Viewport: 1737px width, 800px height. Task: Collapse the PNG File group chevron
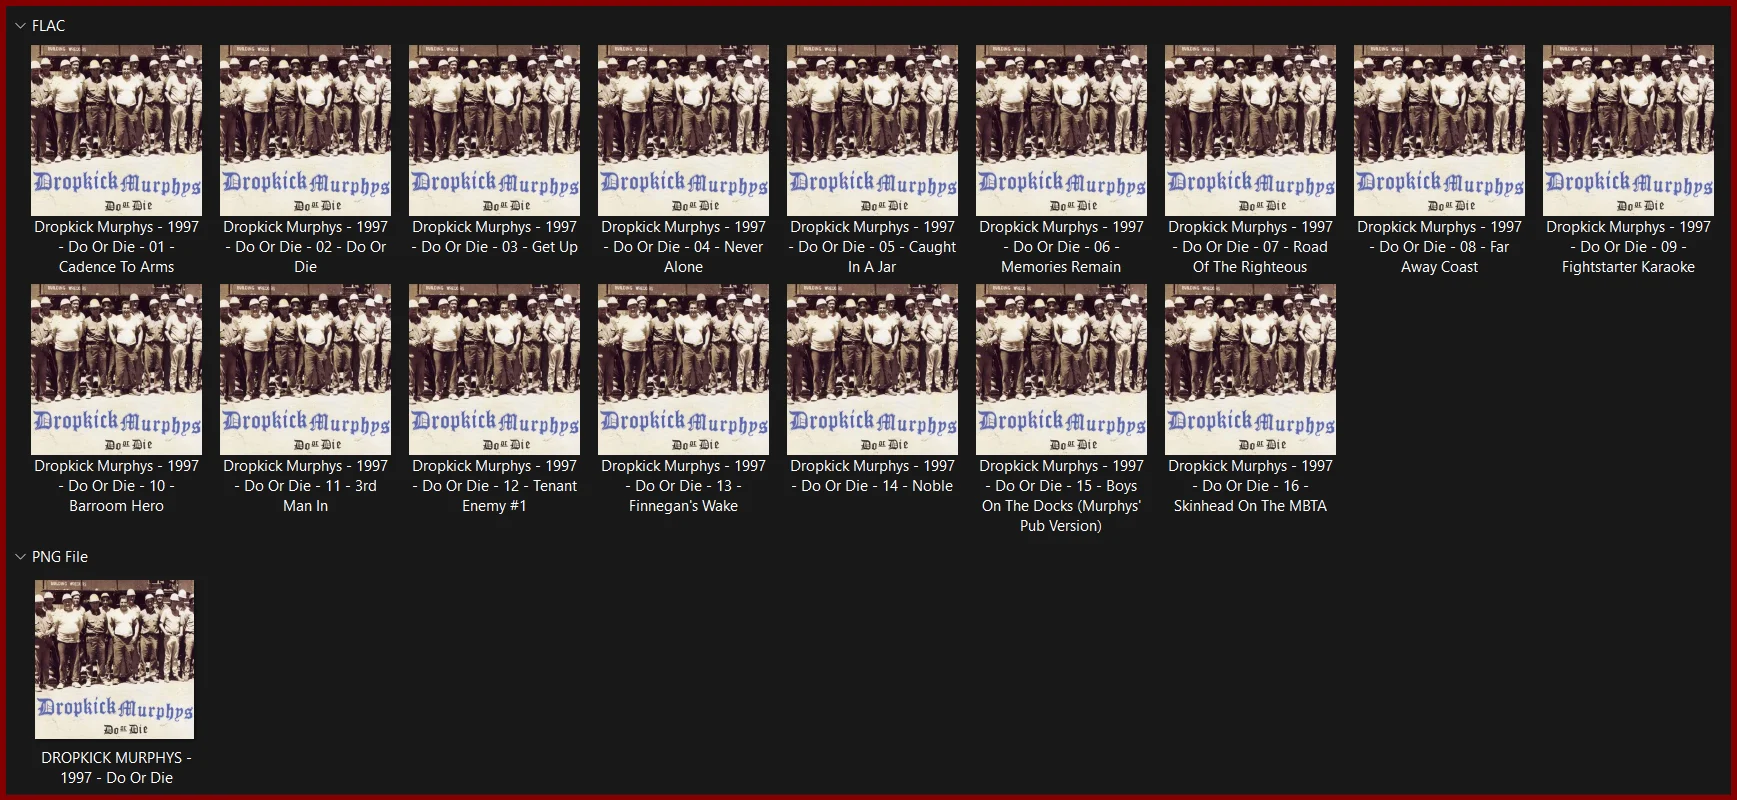(x=20, y=557)
